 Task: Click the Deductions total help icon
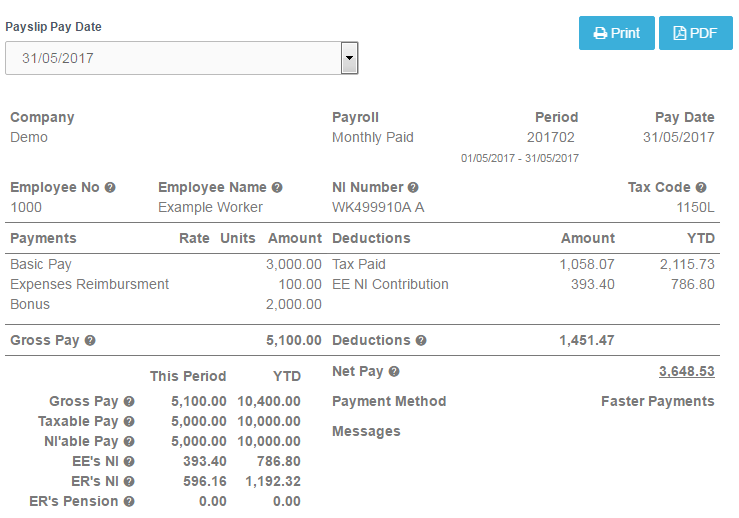point(421,341)
